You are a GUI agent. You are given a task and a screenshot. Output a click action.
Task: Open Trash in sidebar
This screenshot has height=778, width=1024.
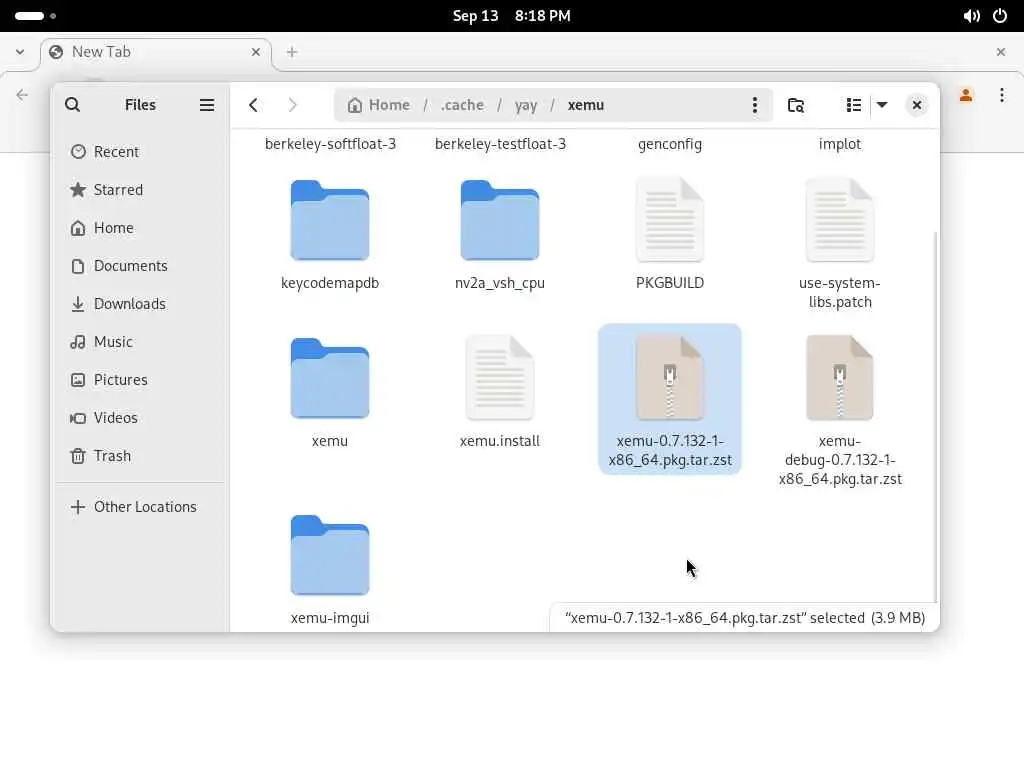point(140,455)
